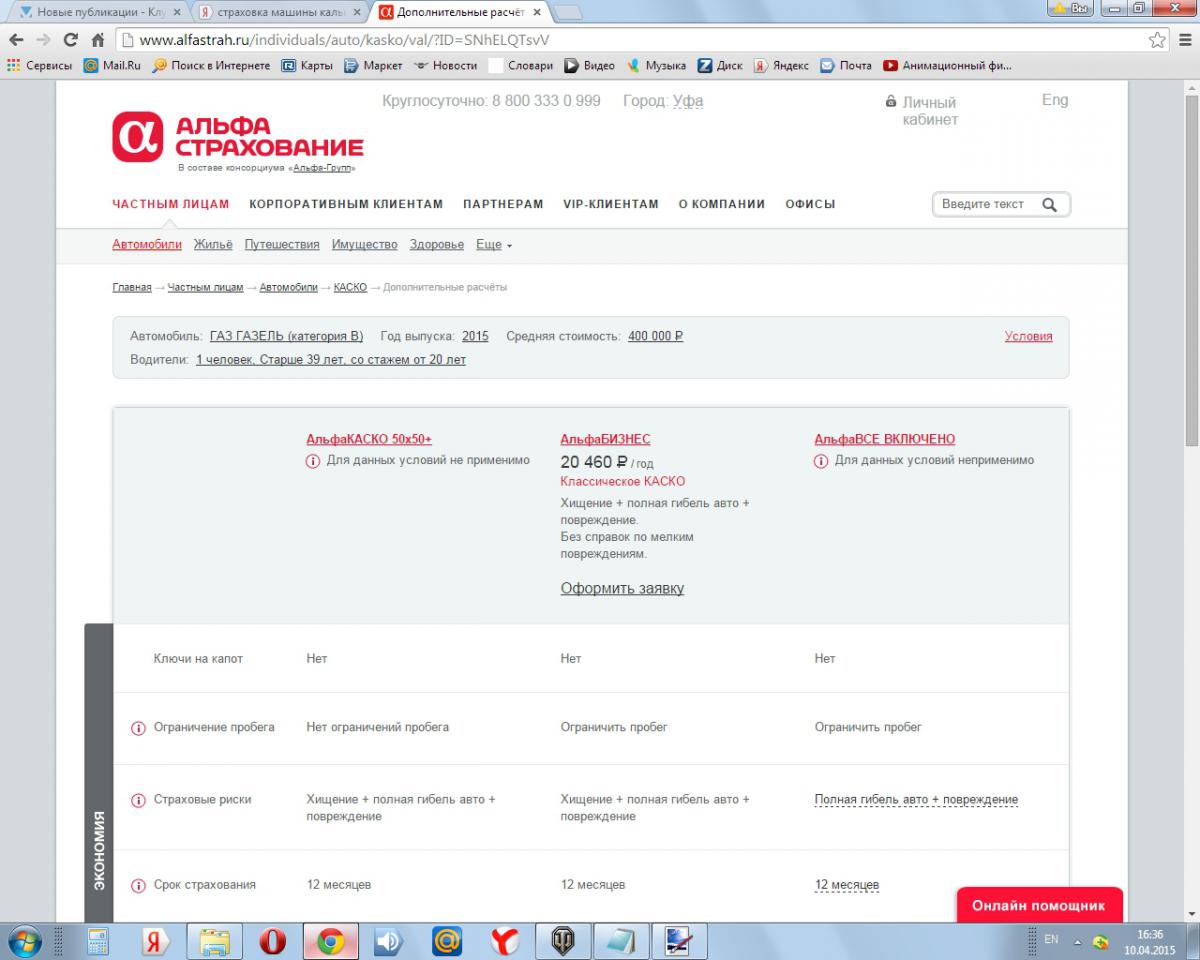Open the Mail.Ru bookmark

click(112, 65)
